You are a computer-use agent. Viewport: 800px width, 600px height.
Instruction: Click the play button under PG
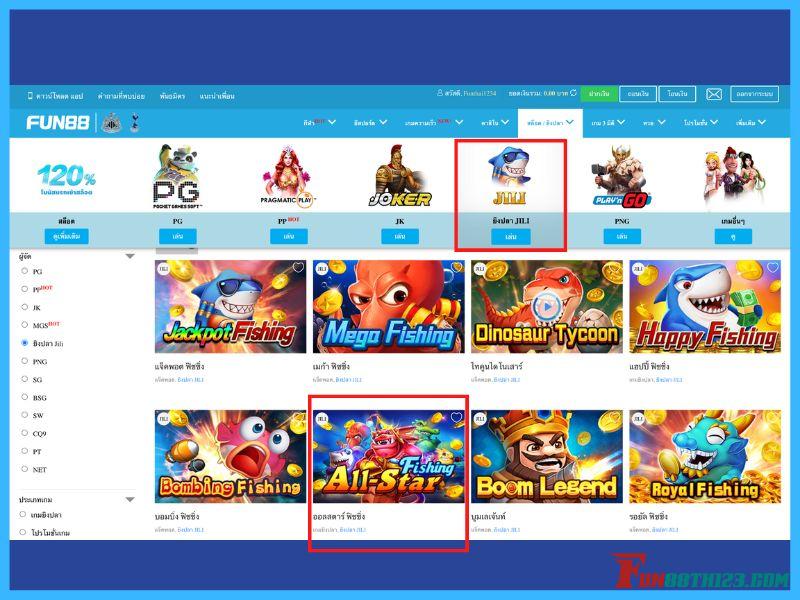(178, 236)
